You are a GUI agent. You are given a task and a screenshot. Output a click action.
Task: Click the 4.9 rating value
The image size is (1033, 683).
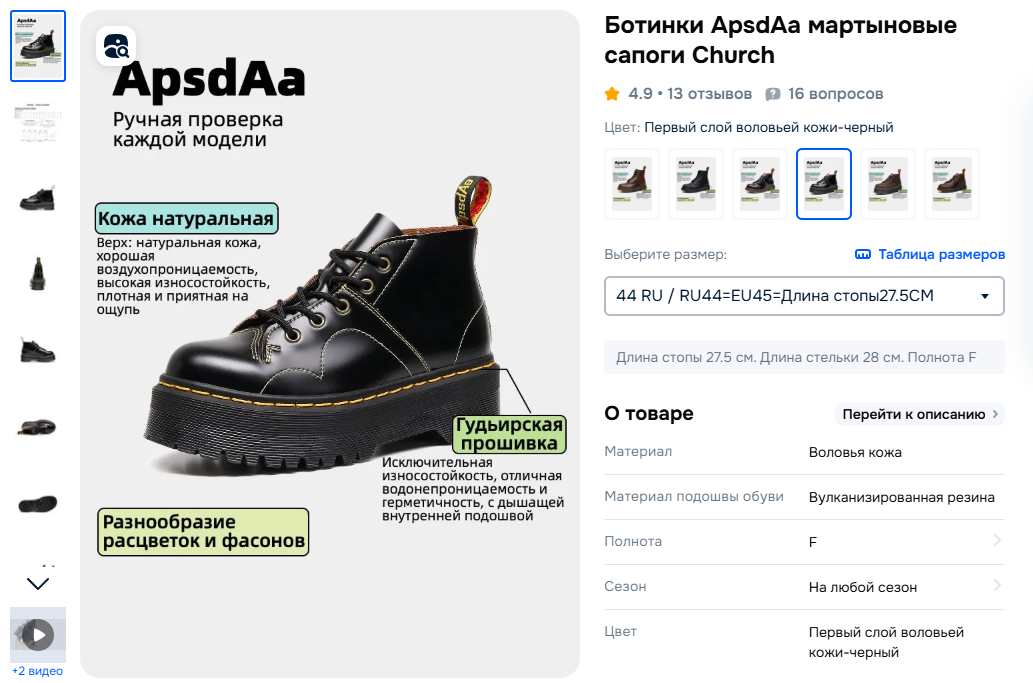tap(640, 94)
